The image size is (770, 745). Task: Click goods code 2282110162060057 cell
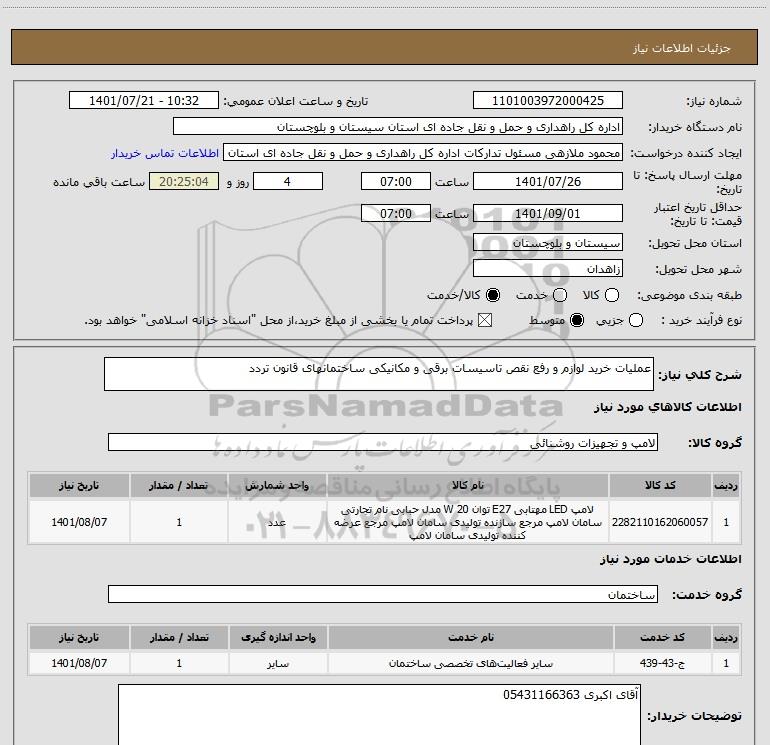tap(660, 522)
